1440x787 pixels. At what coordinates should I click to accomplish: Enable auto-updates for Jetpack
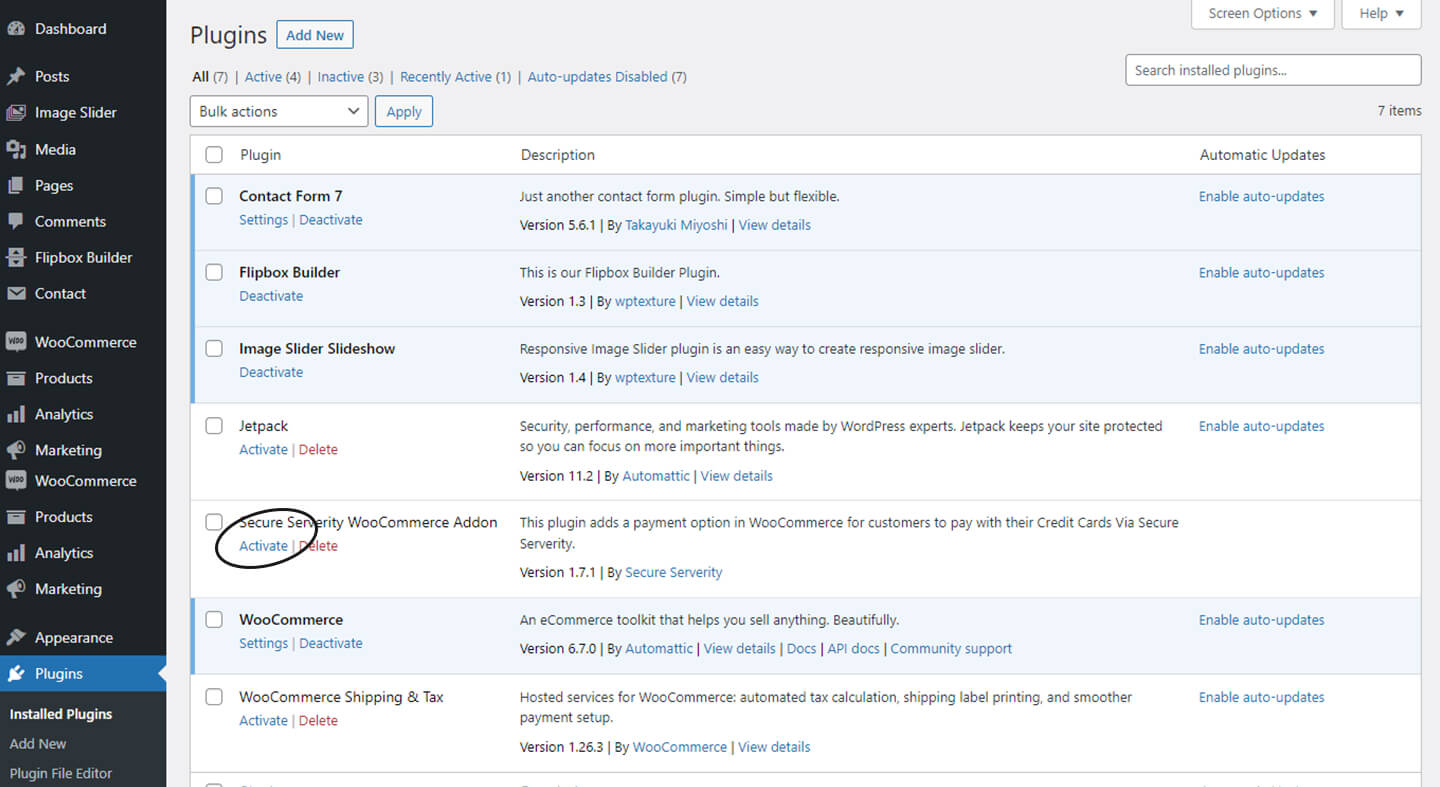point(1262,426)
